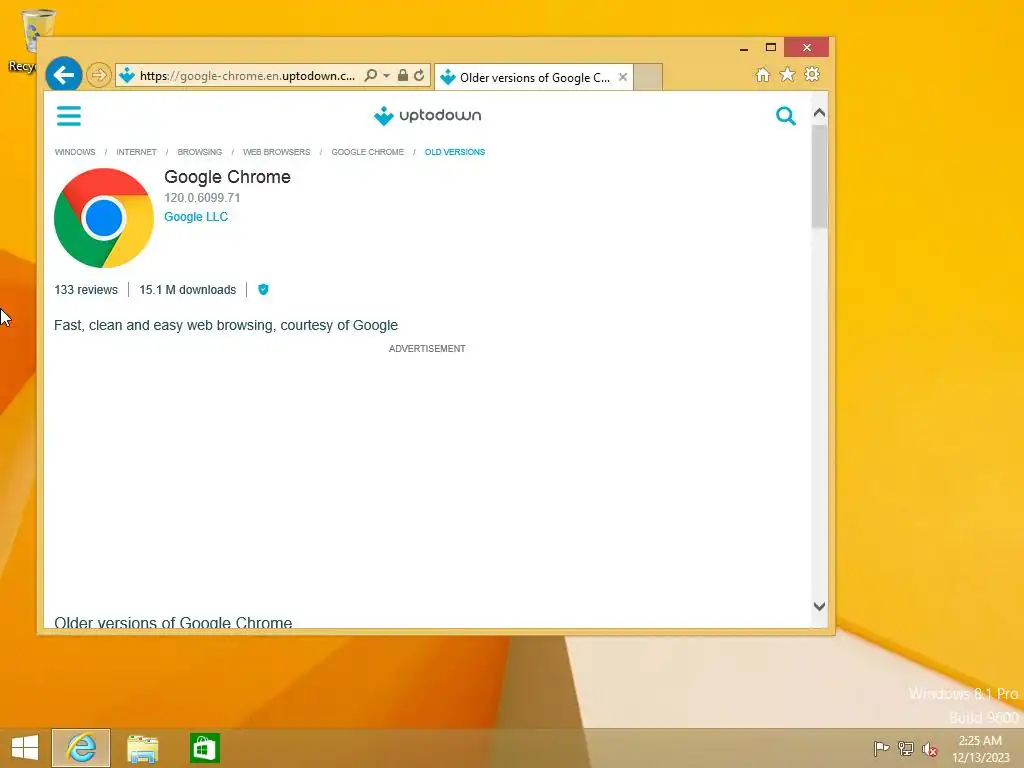Click version number 120.0.6099.71
Image resolution: width=1024 pixels, height=768 pixels.
[202, 198]
